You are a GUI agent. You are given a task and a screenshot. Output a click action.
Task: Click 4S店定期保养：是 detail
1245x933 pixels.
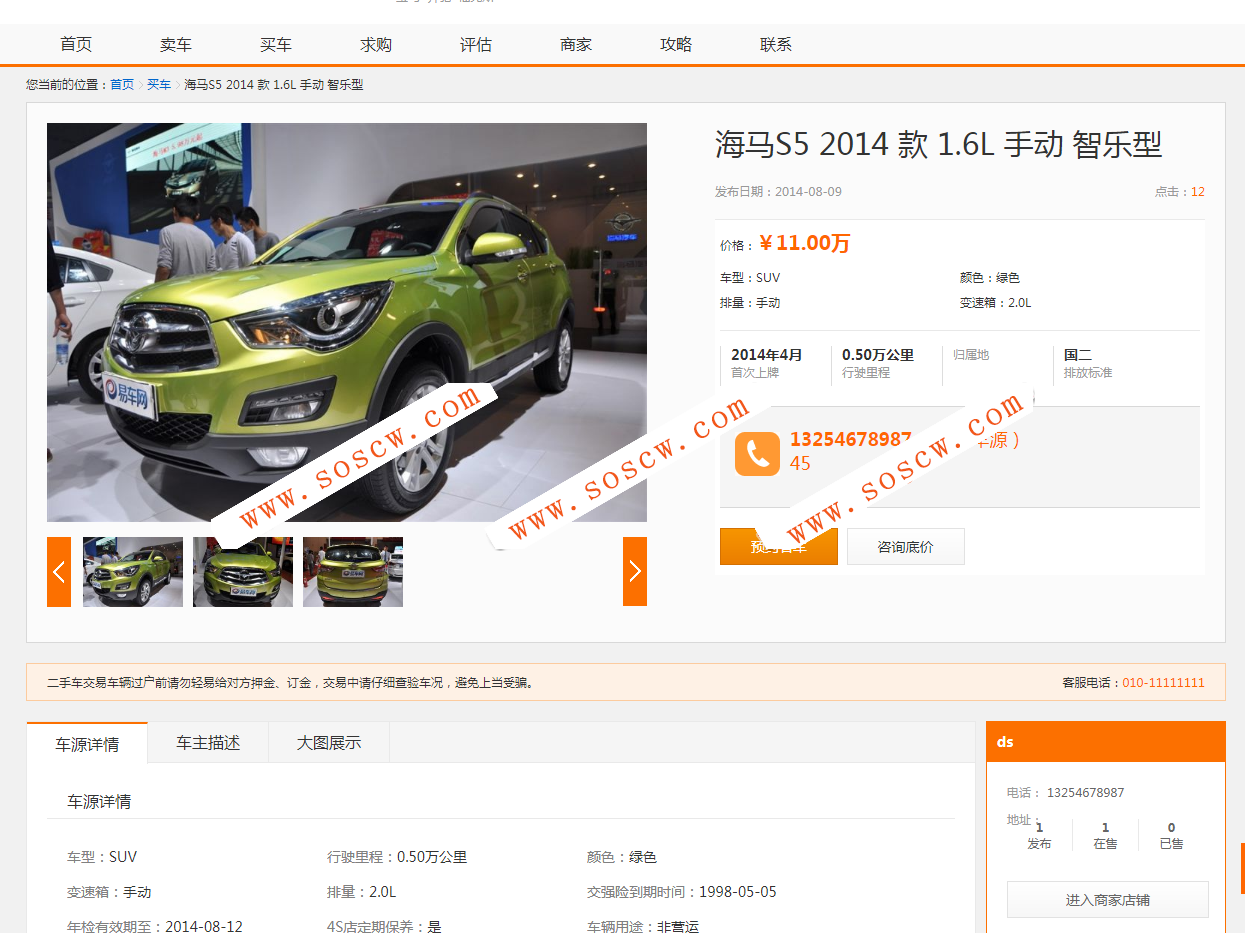point(384,926)
